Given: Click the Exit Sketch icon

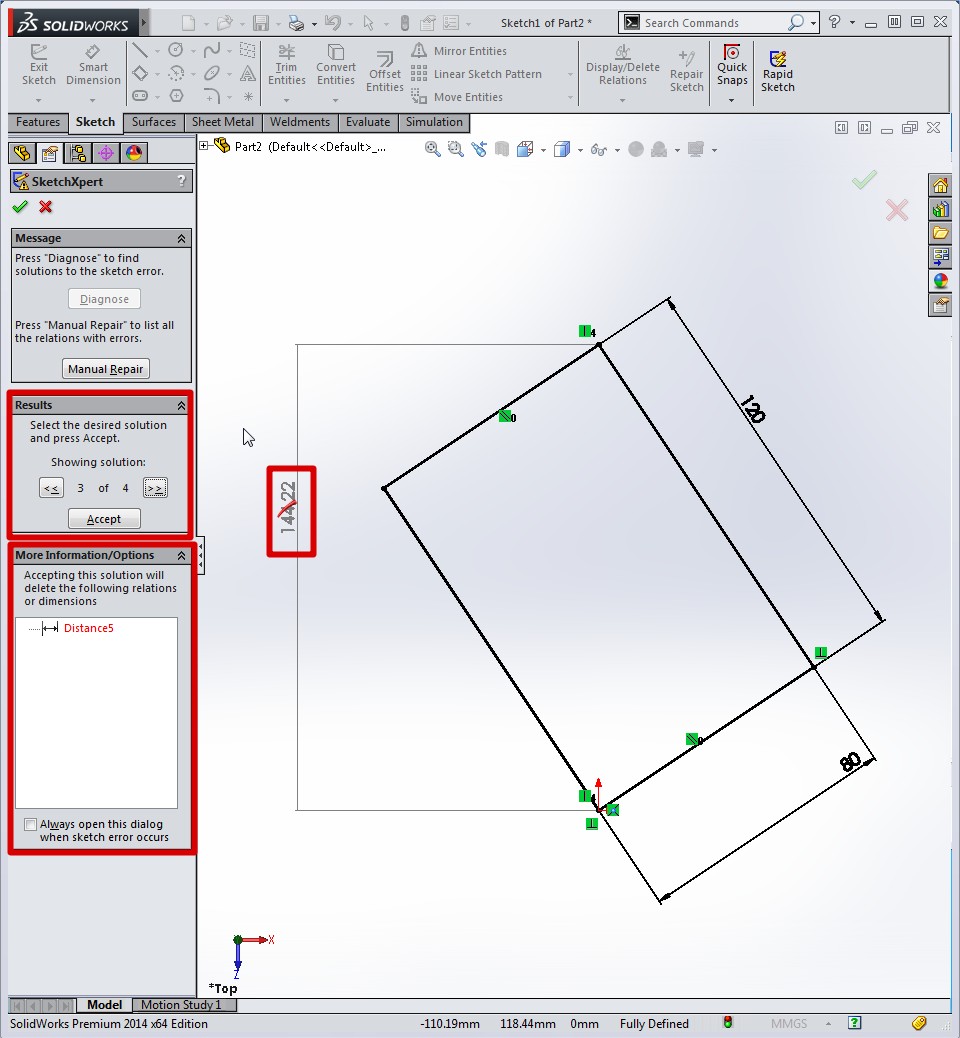Looking at the screenshot, I should [39, 66].
